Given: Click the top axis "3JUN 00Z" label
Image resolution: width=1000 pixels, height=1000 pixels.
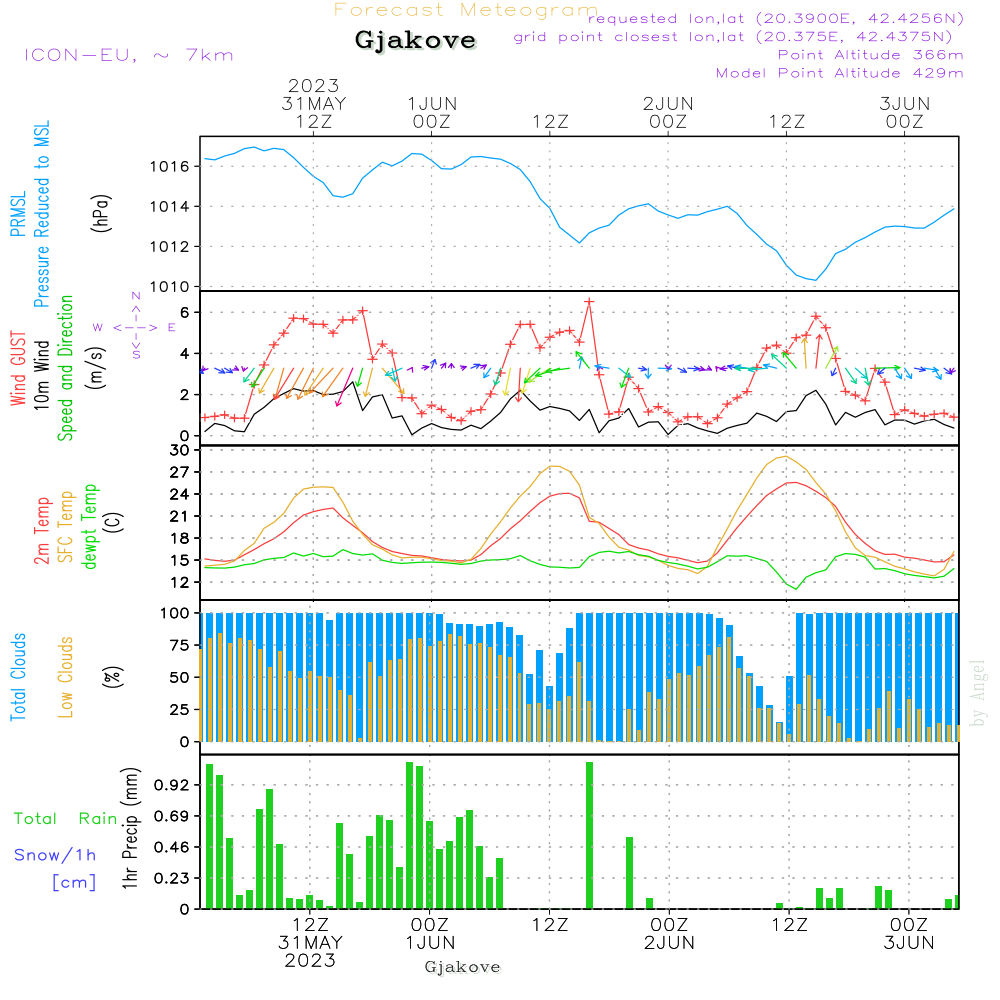Looking at the screenshot, I should coord(904,113).
